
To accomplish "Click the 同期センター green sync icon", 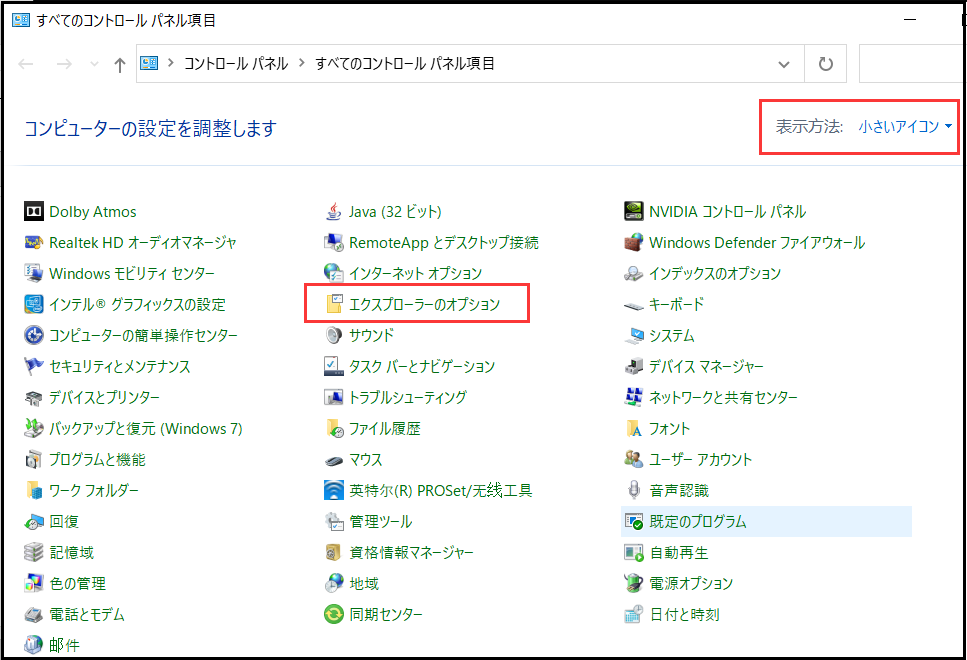I will (x=334, y=614).
